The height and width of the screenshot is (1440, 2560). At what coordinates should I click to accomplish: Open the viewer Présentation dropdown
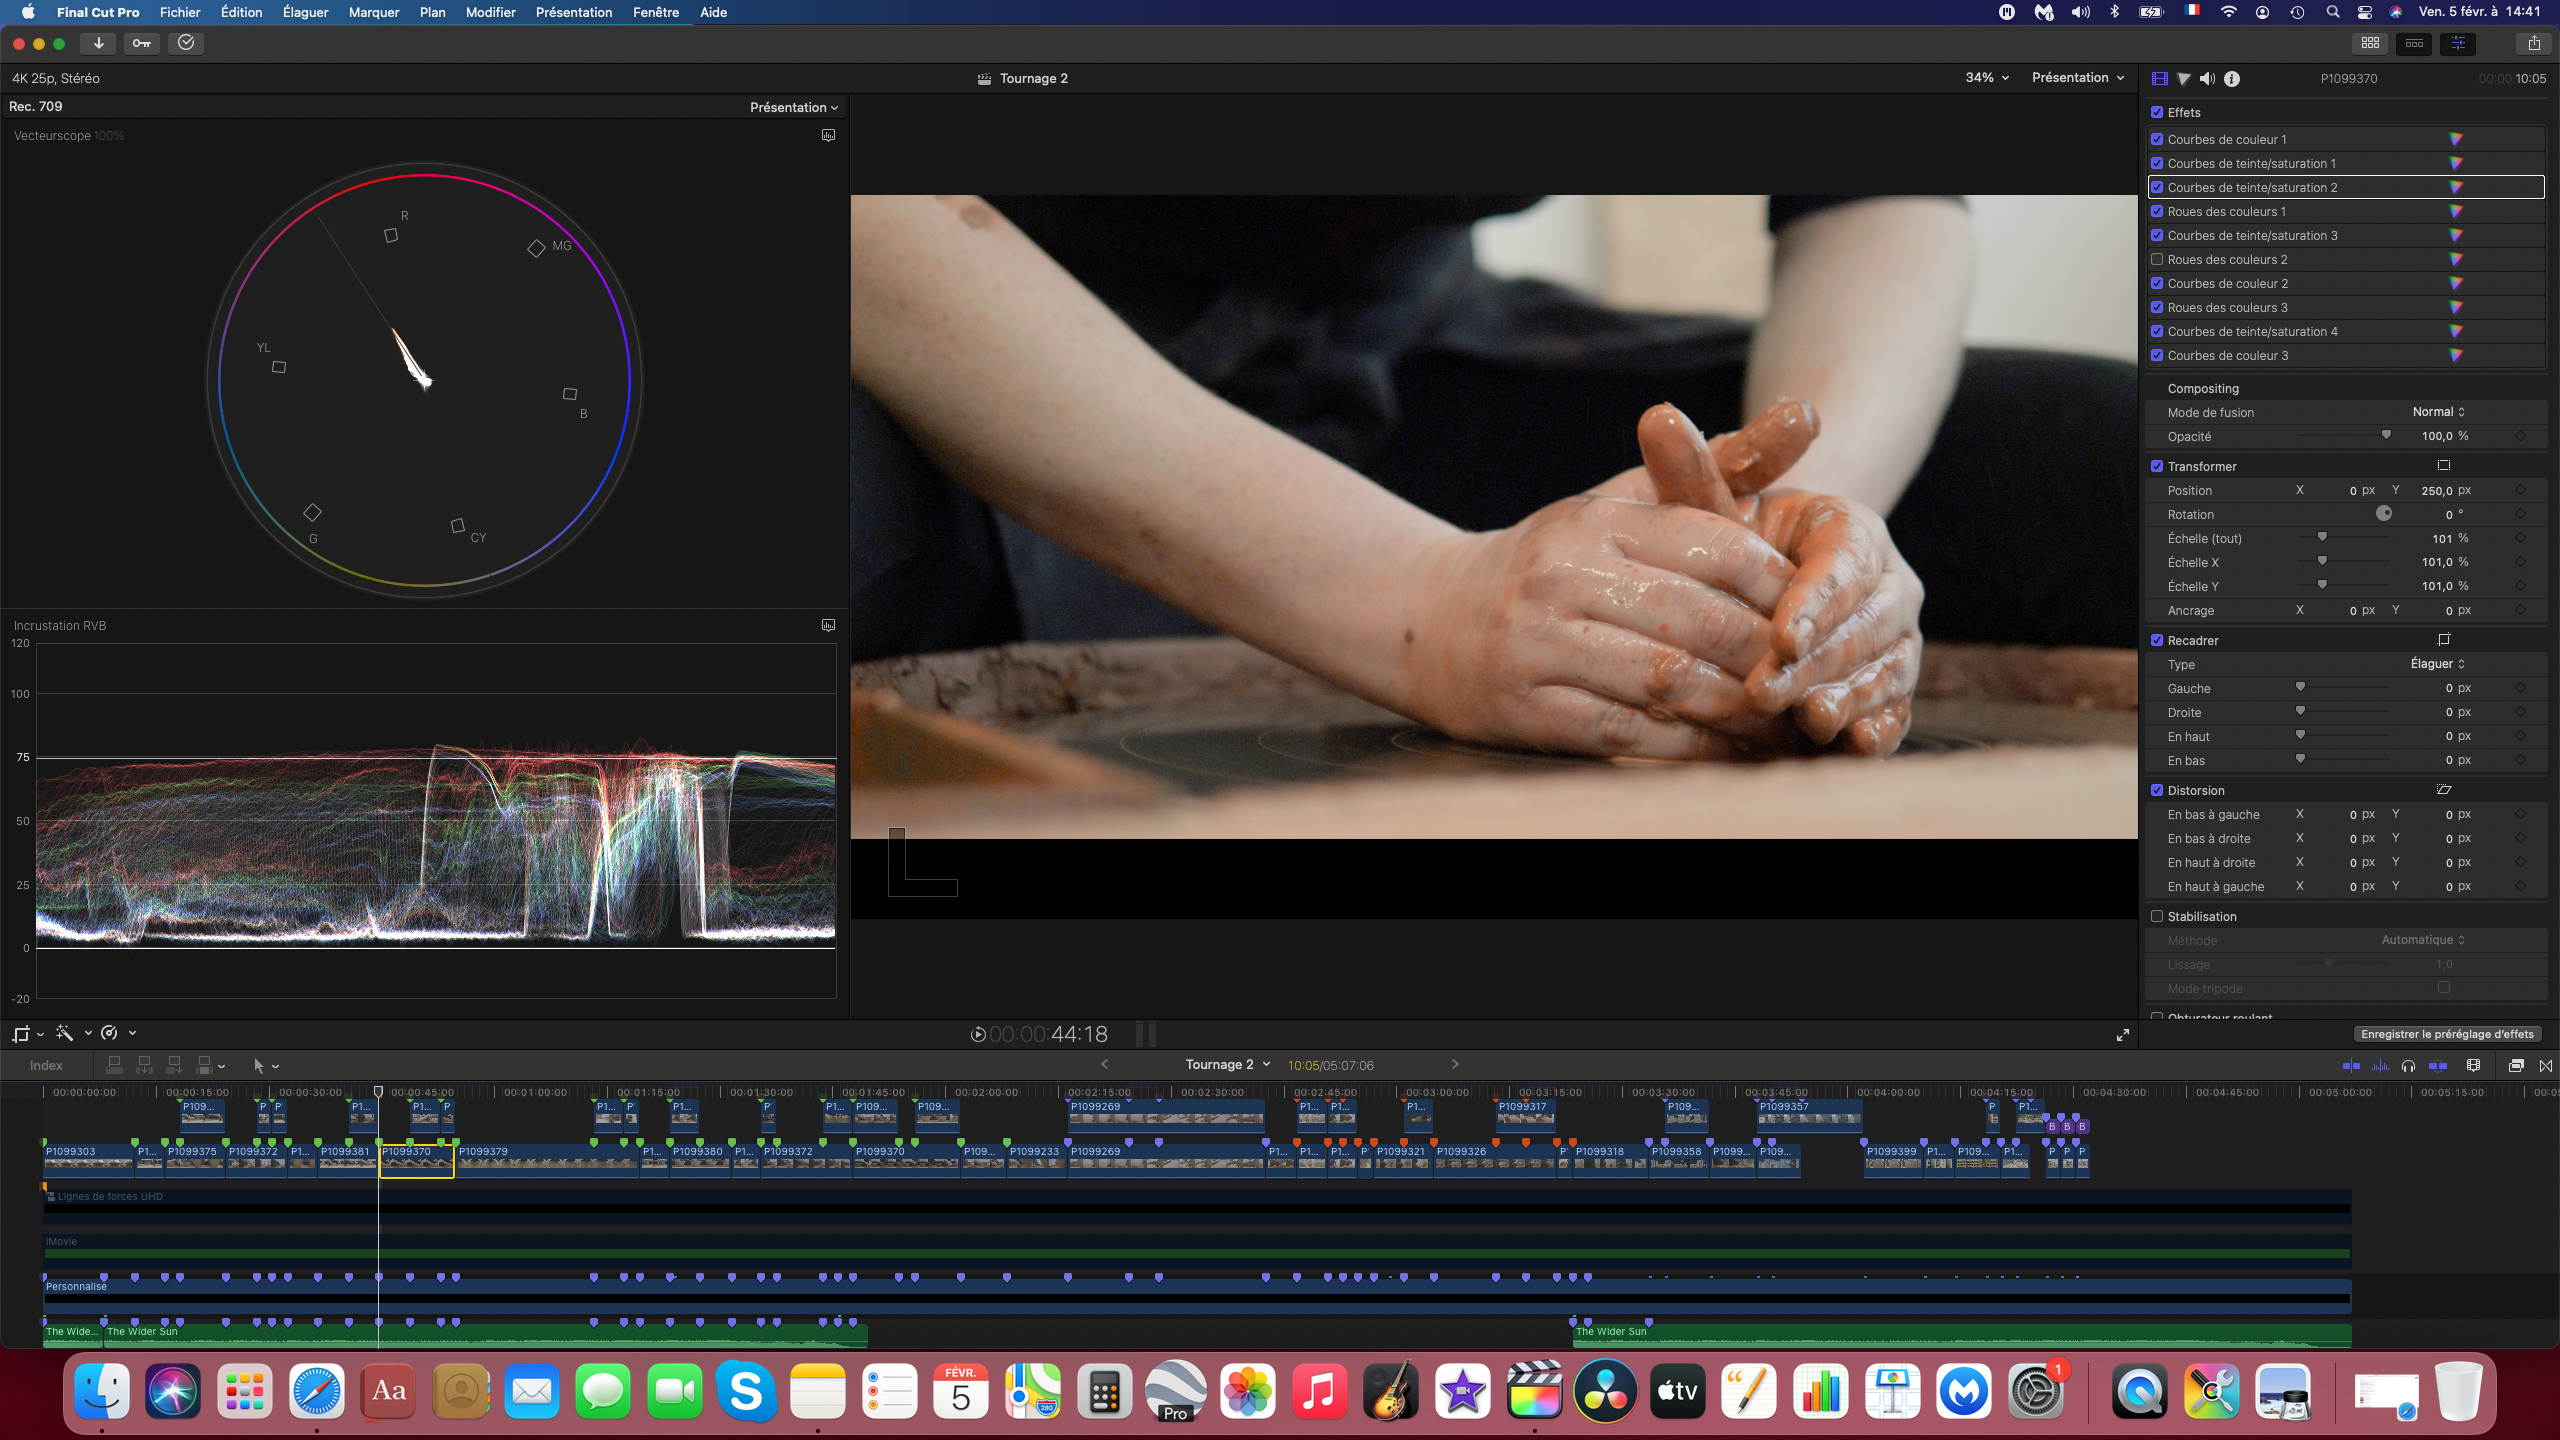point(2078,77)
